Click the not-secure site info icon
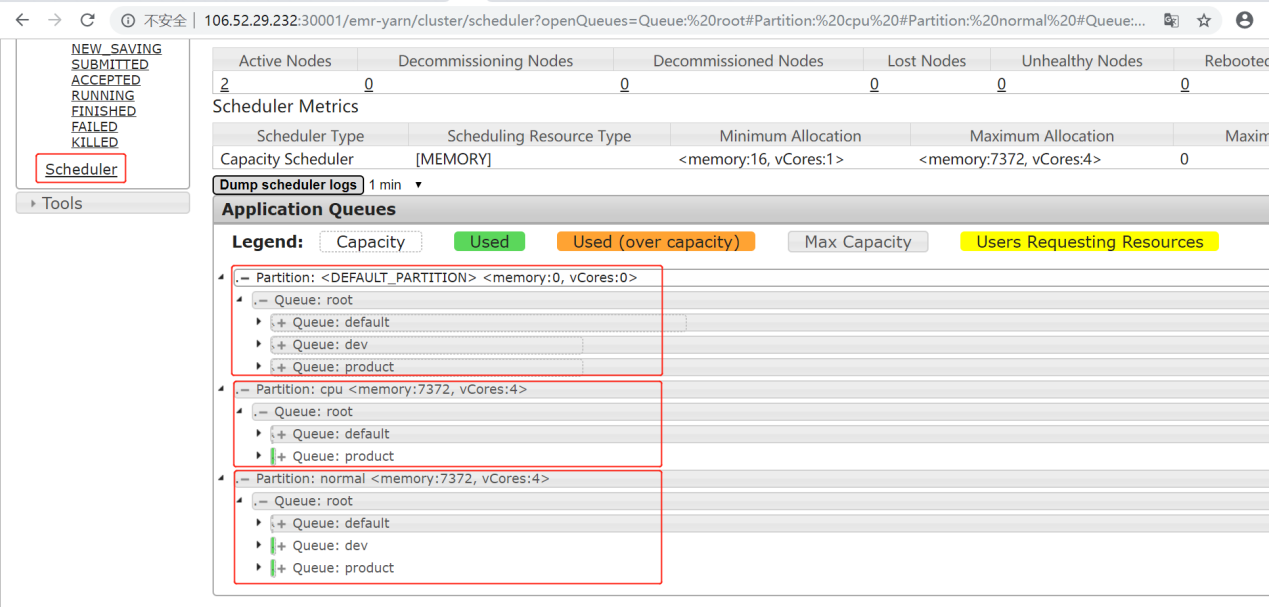 pyautogui.click(x=128, y=20)
